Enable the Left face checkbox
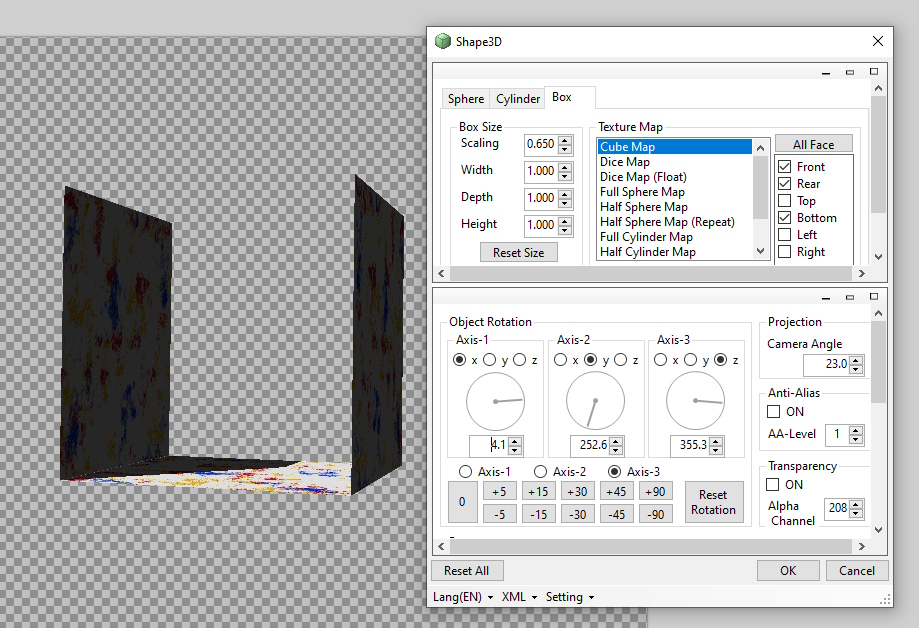Screen dimensions: 919x628 (x=785, y=235)
